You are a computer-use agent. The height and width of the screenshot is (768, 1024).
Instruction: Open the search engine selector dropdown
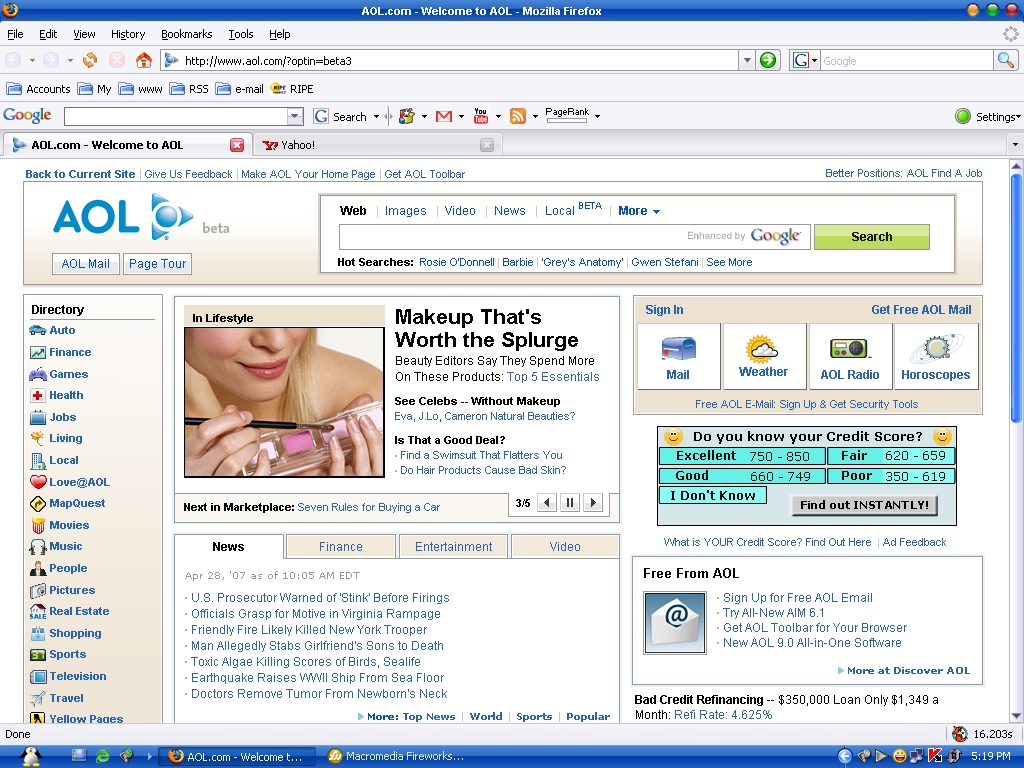pyautogui.click(x=805, y=60)
